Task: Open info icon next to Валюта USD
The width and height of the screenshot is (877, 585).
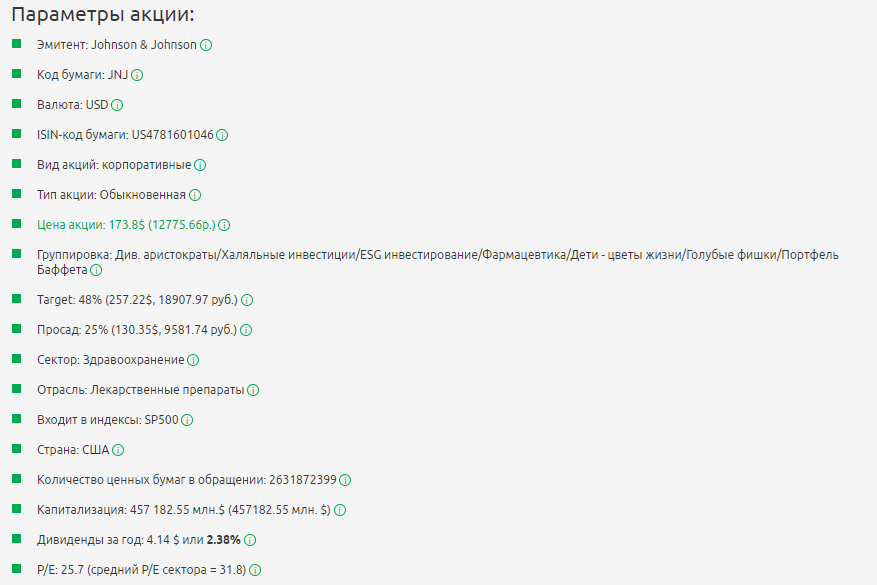Action: (117, 105)
